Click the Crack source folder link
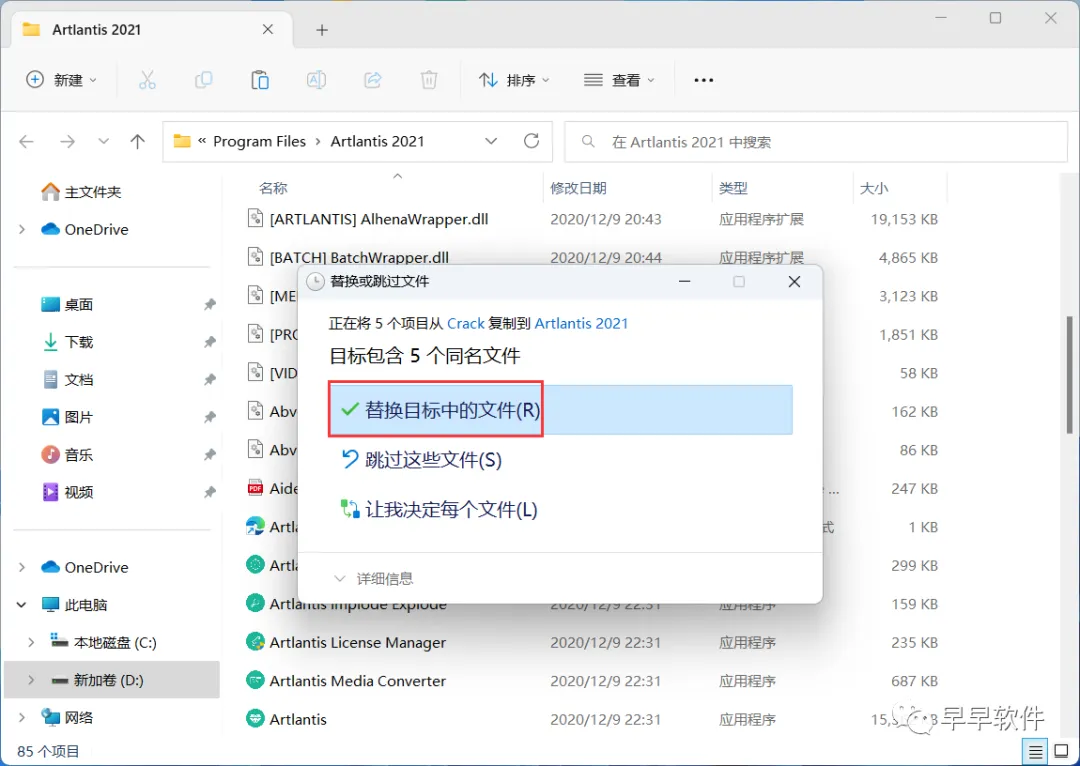 pos(466,323)
